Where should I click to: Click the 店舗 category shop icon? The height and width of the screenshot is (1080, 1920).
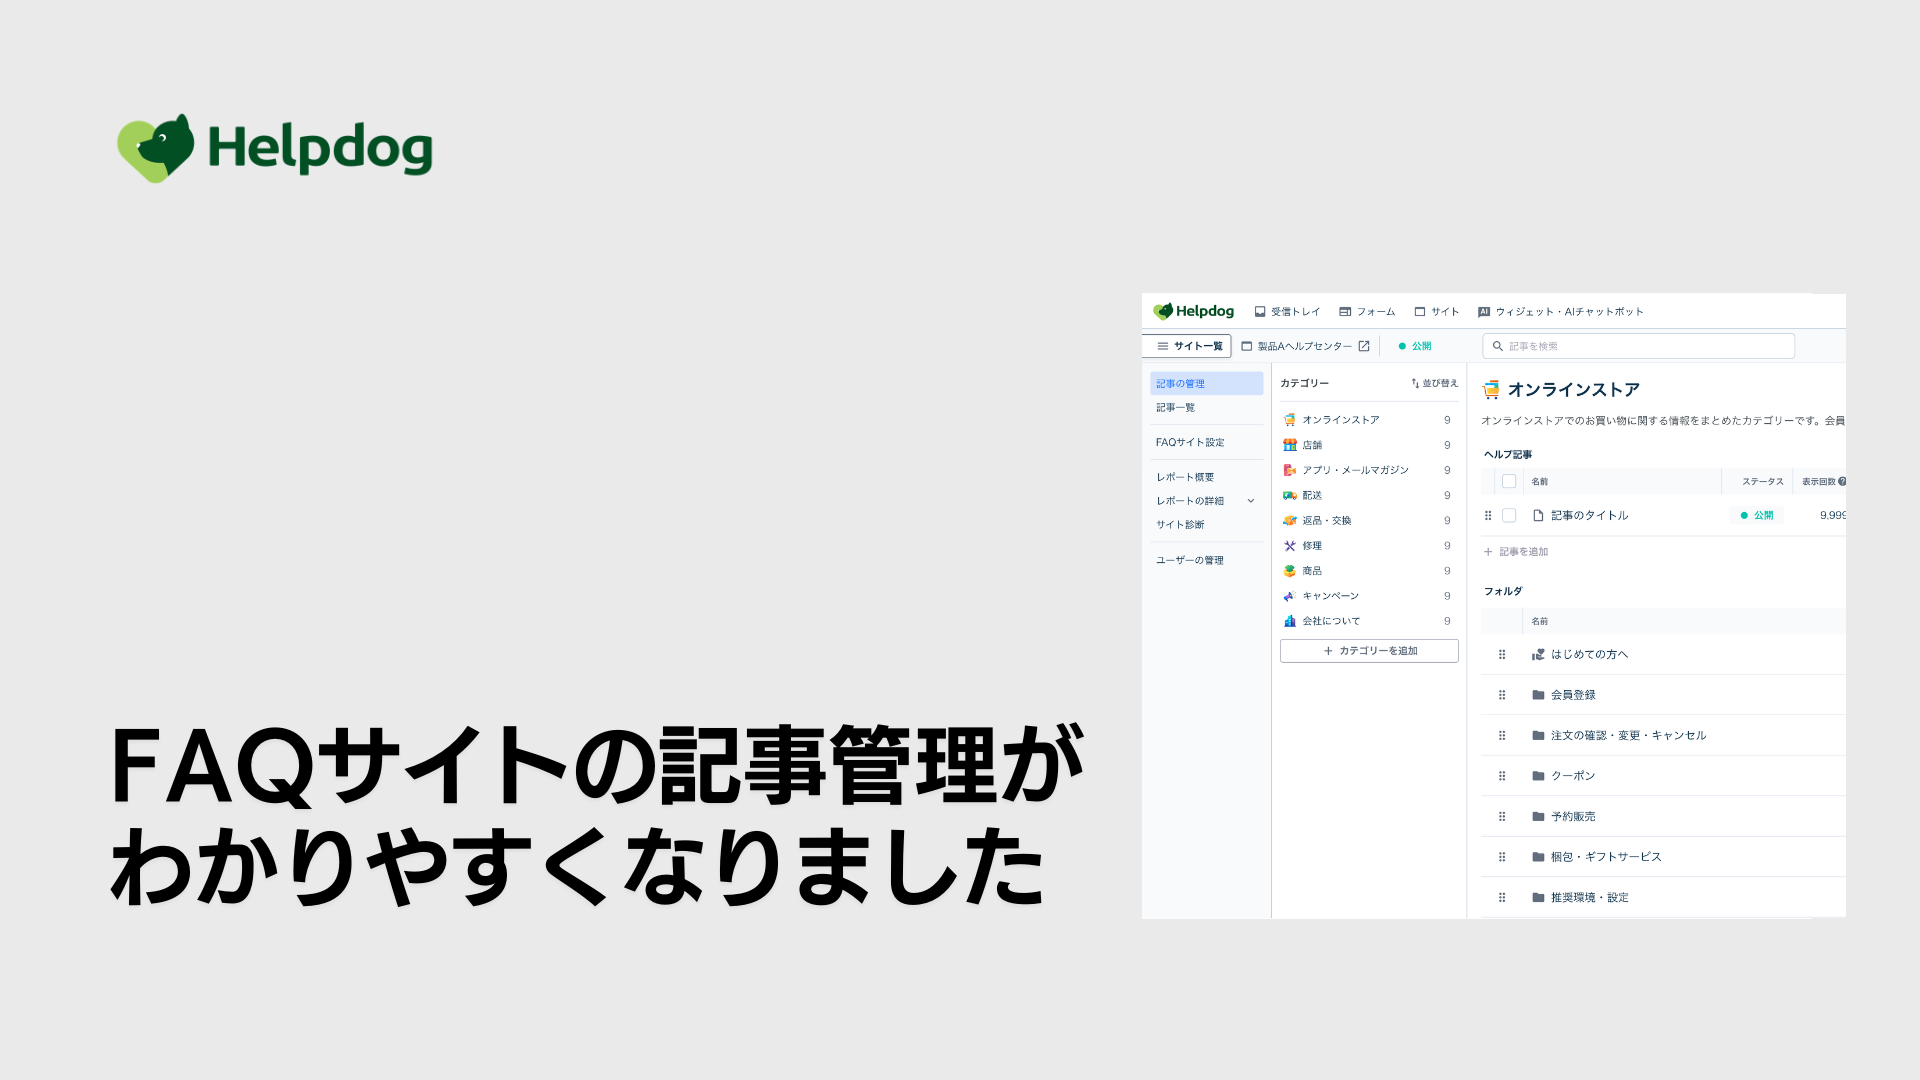tap(1290, 445)
